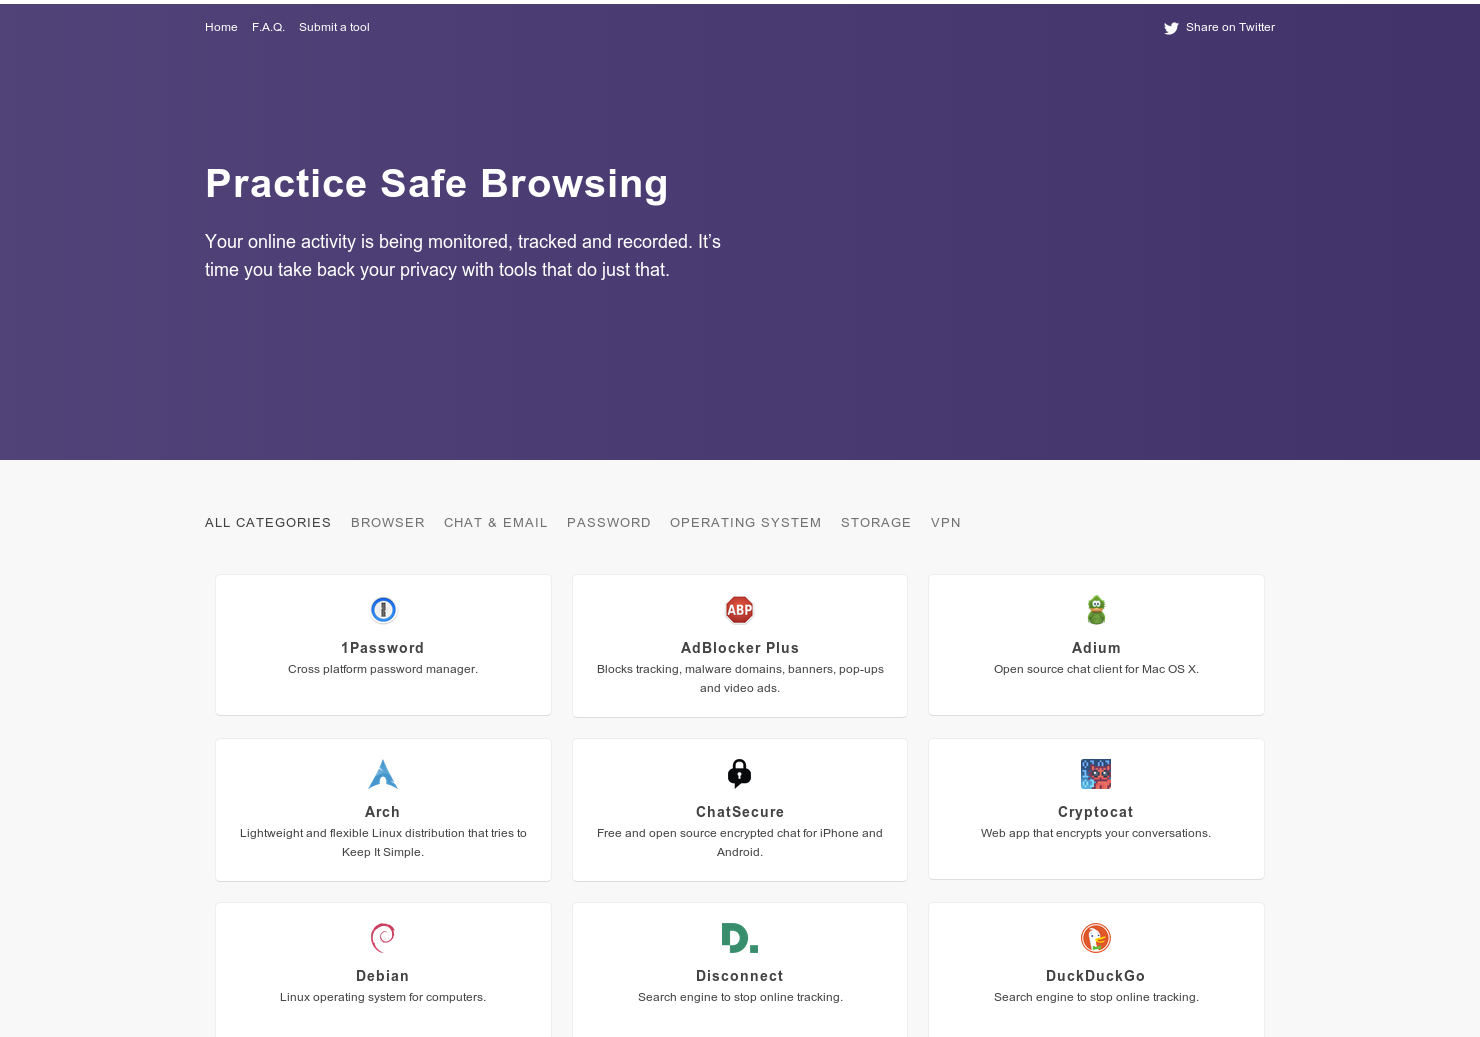Click the ChatSecure padlock icon
The image size is (1480, 1037).
740,773
